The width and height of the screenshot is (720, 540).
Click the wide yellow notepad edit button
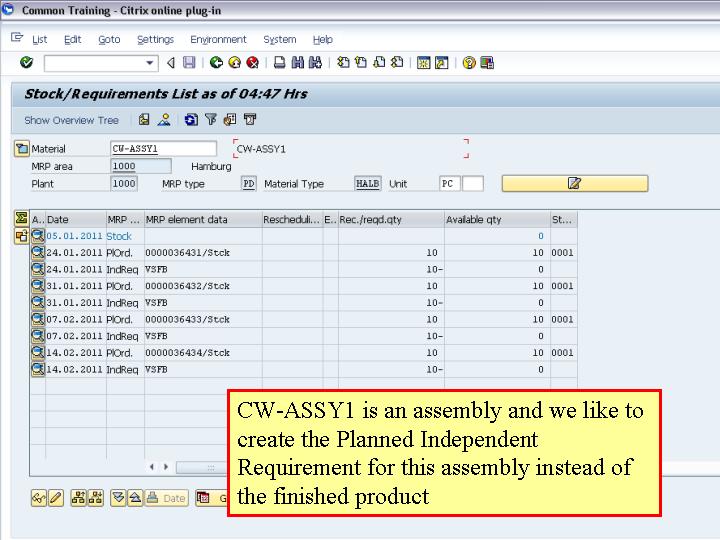pyautogui.click(x=575, y=184)
